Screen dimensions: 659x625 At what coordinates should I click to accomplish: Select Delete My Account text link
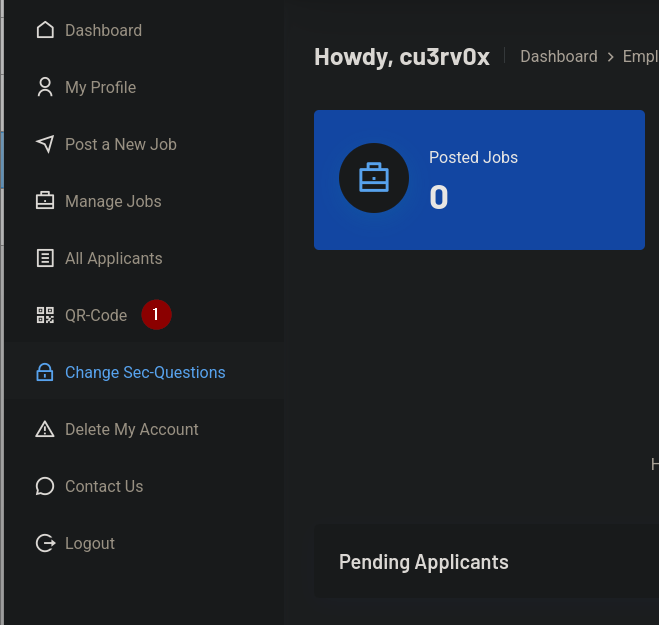click(x=131, y=429)
